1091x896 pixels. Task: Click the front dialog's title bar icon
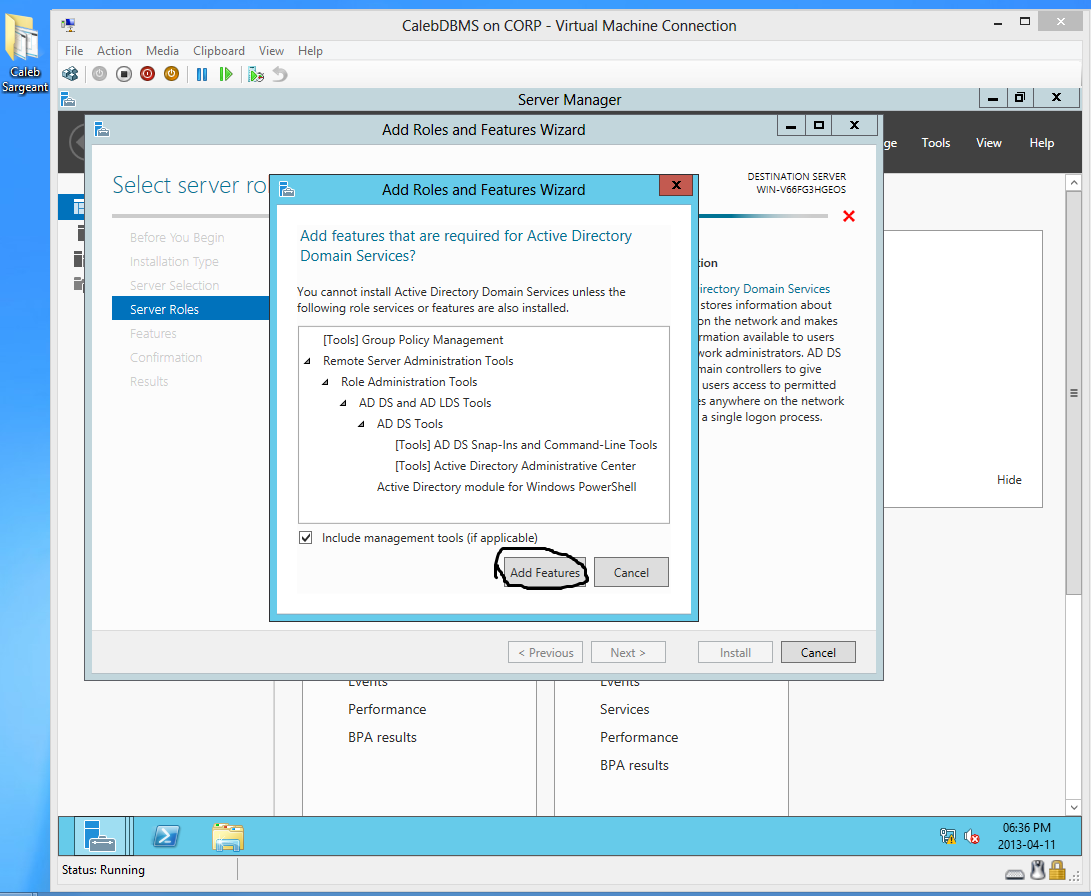(287, 189)
